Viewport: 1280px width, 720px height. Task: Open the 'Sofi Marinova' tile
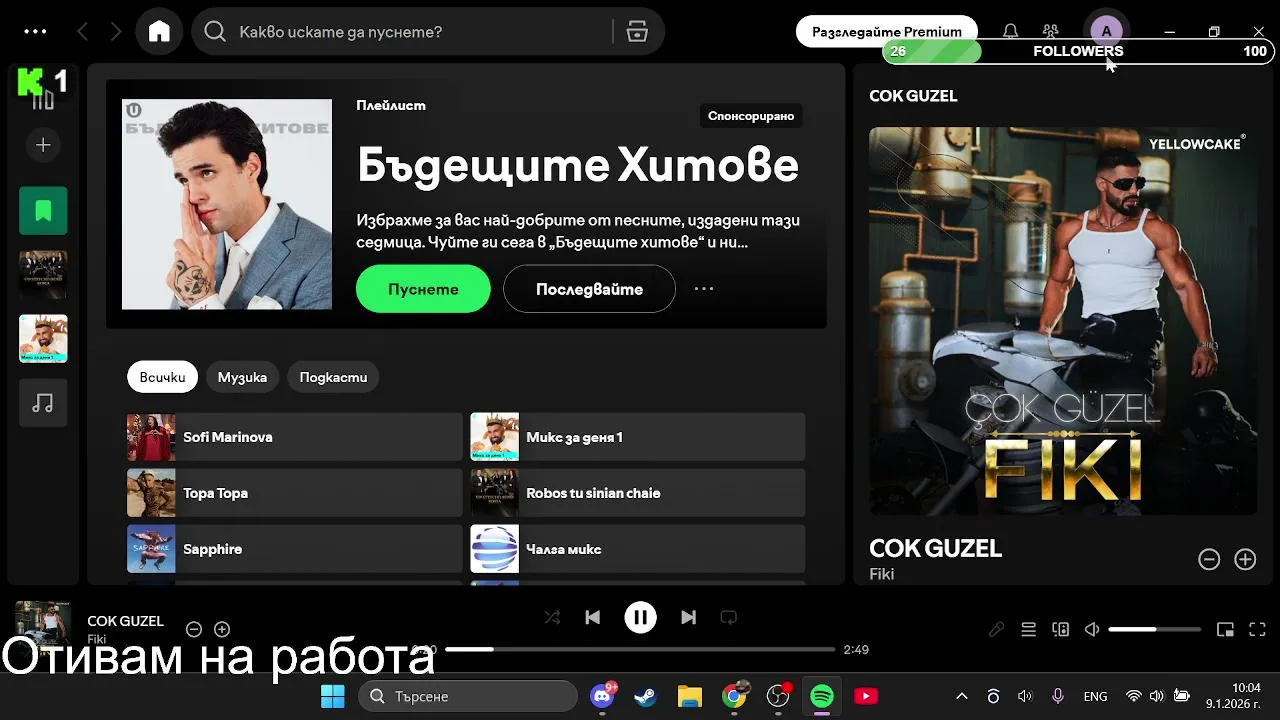click(294, 437)
